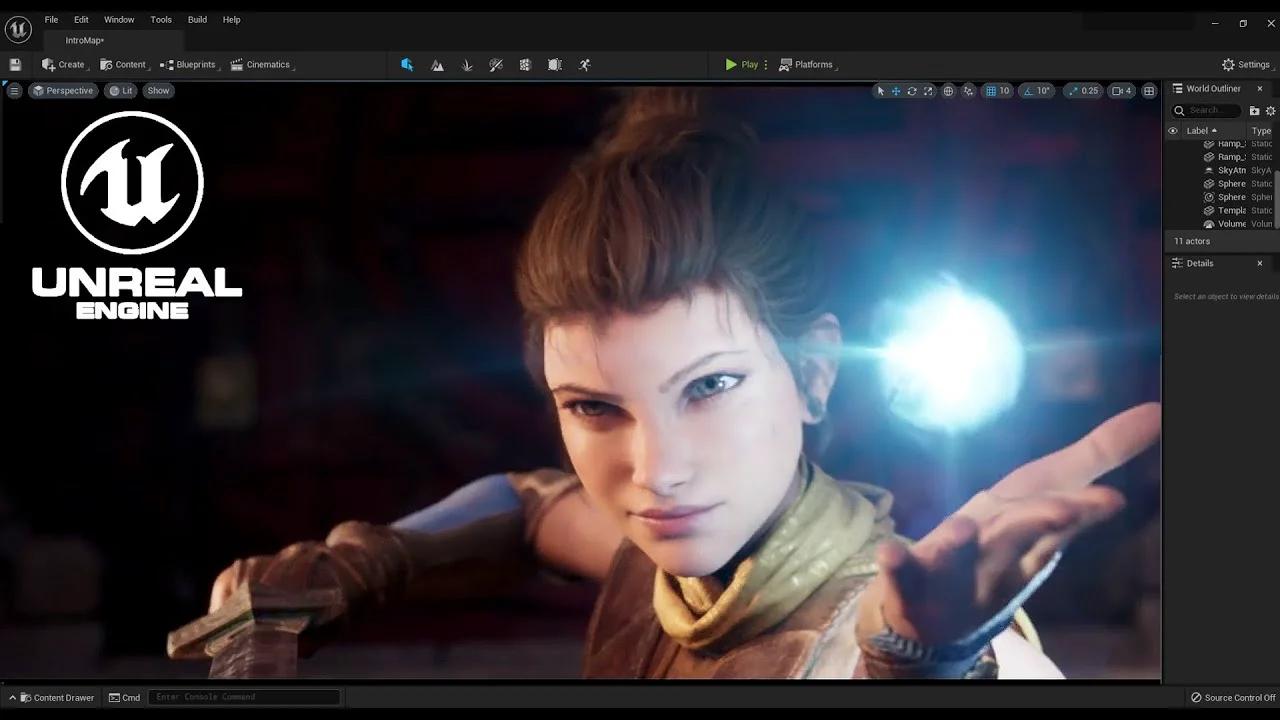The height and width of the screenshot is (720, 1280).
Task: Toggle surface snapping in viewport toolbar
Action: coord(966,90)
